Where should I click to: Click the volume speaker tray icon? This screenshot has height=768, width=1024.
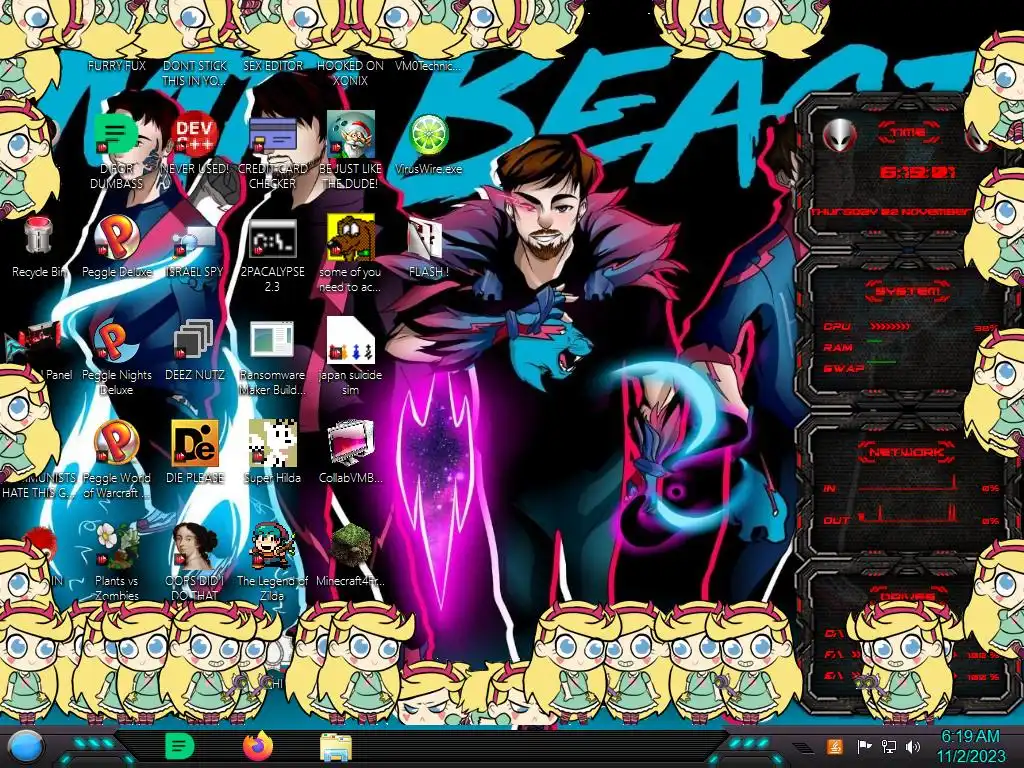coord(912,746)
